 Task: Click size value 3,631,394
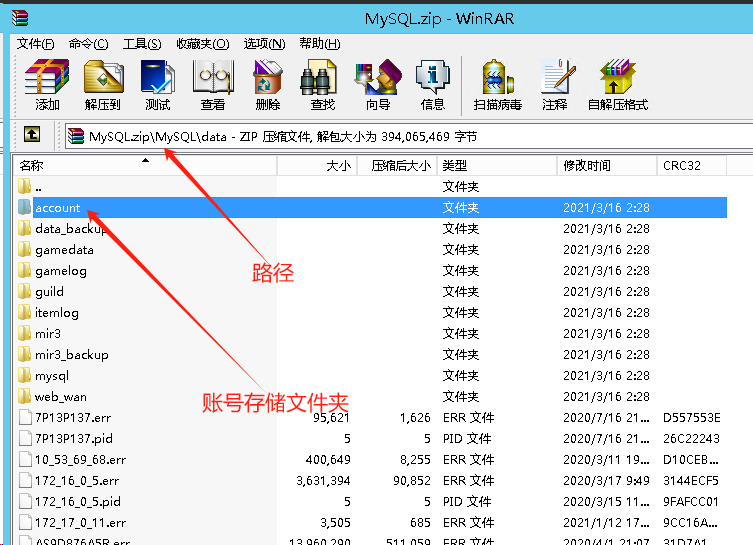323,481
